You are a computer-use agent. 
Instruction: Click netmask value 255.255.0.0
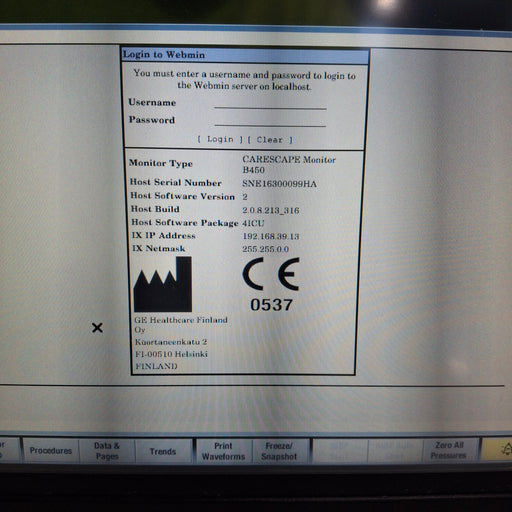[x=265, y=249]
